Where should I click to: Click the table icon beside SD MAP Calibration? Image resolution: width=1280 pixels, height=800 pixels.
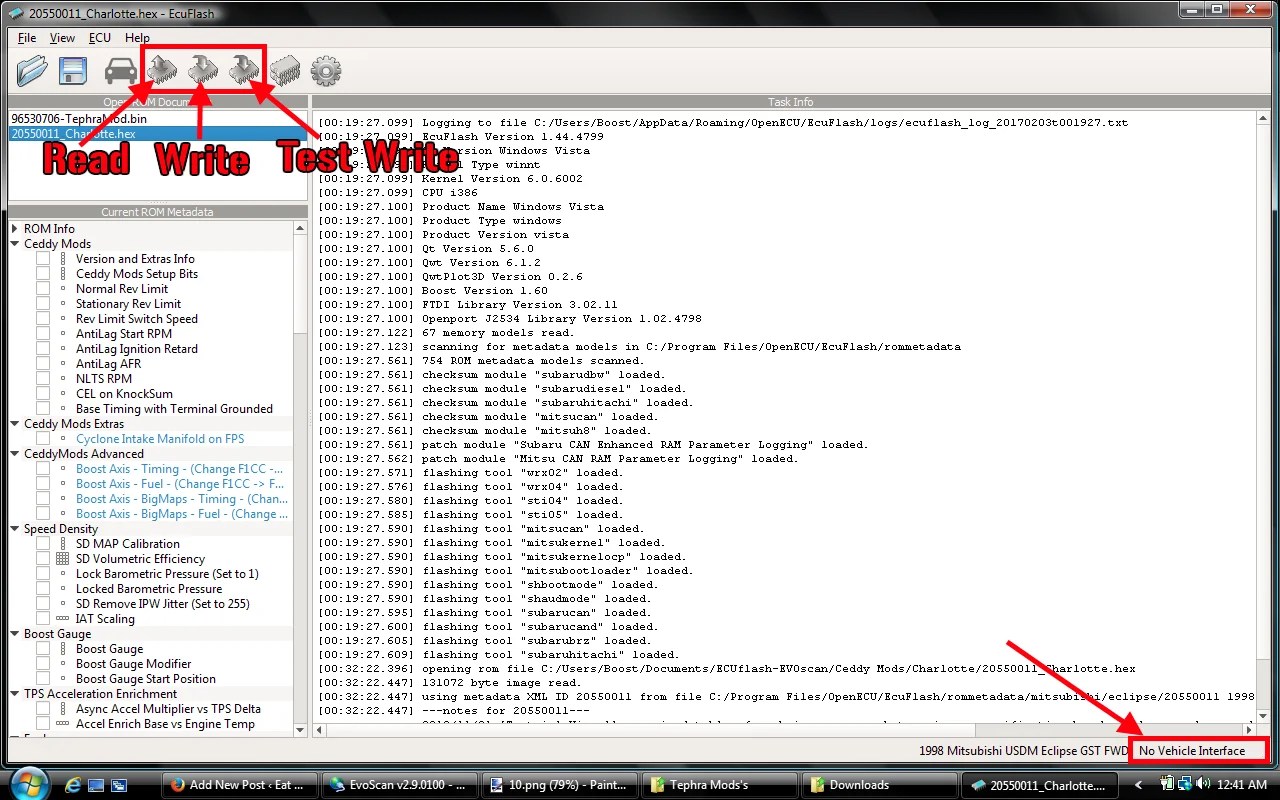[x=63, y=543]
